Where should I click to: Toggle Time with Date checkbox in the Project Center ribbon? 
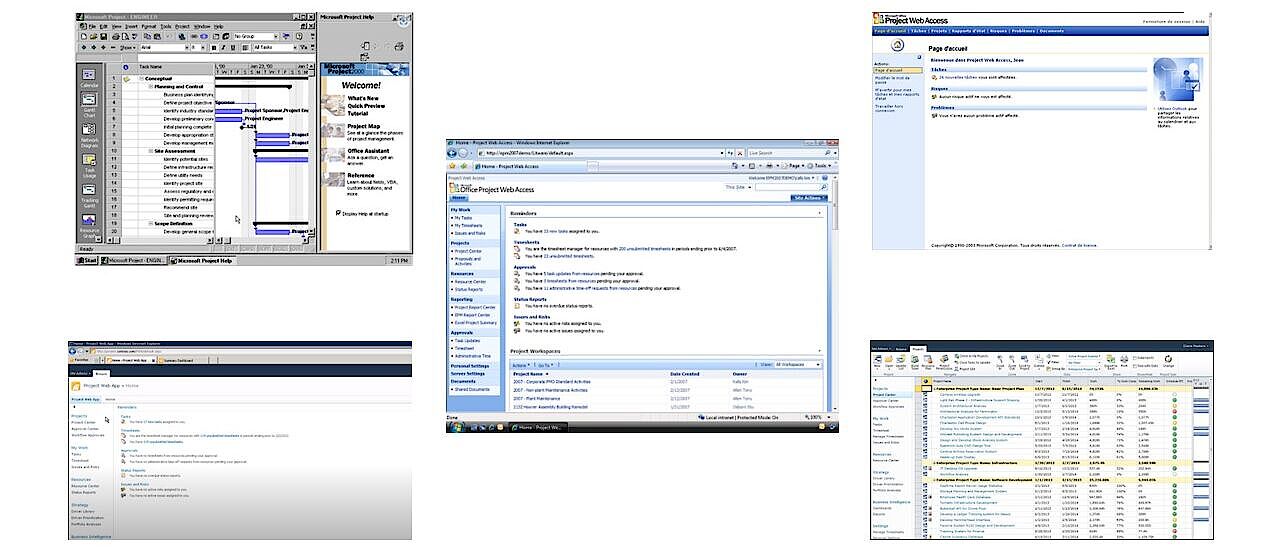coord(1136,366)
